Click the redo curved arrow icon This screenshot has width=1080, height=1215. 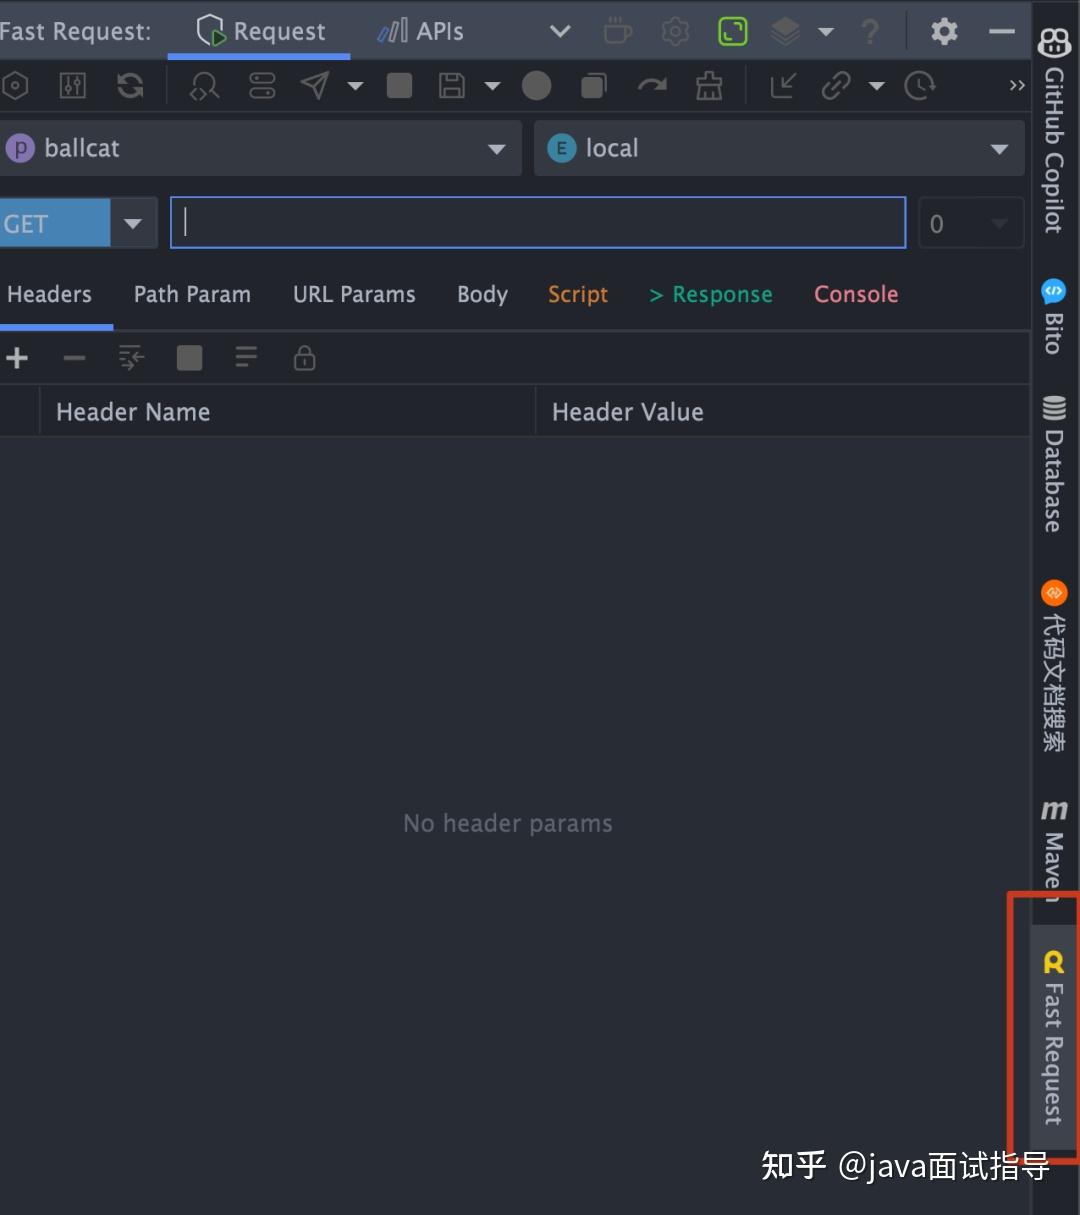coord(652,86)
